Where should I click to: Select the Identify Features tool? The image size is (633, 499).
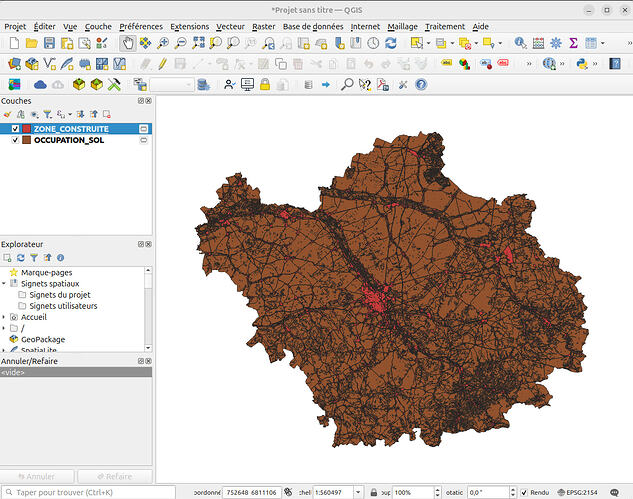click(520, 43)
